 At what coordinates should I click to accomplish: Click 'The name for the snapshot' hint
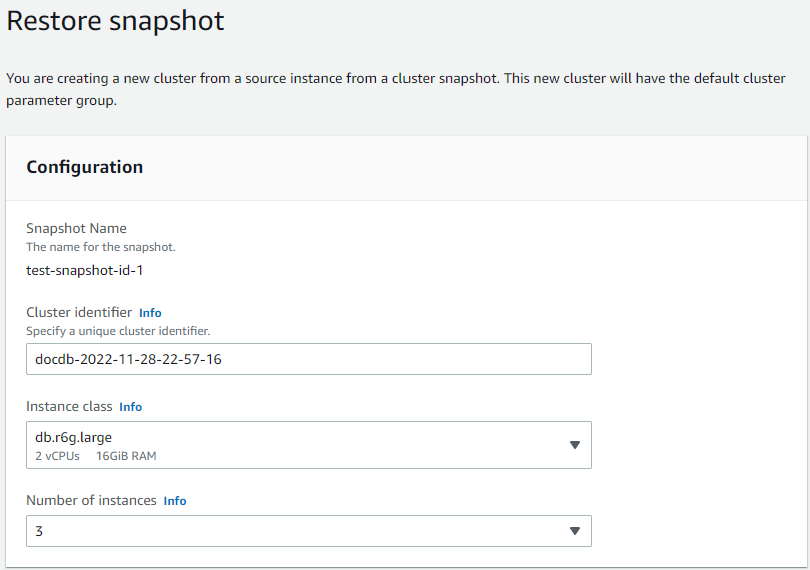coord(101,246)
